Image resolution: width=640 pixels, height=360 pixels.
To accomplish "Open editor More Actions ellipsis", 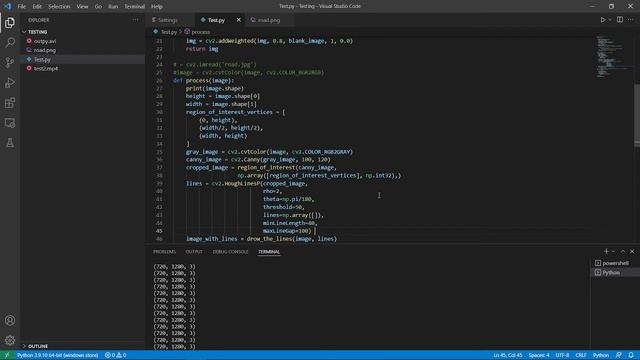I will tap(631, 20).
